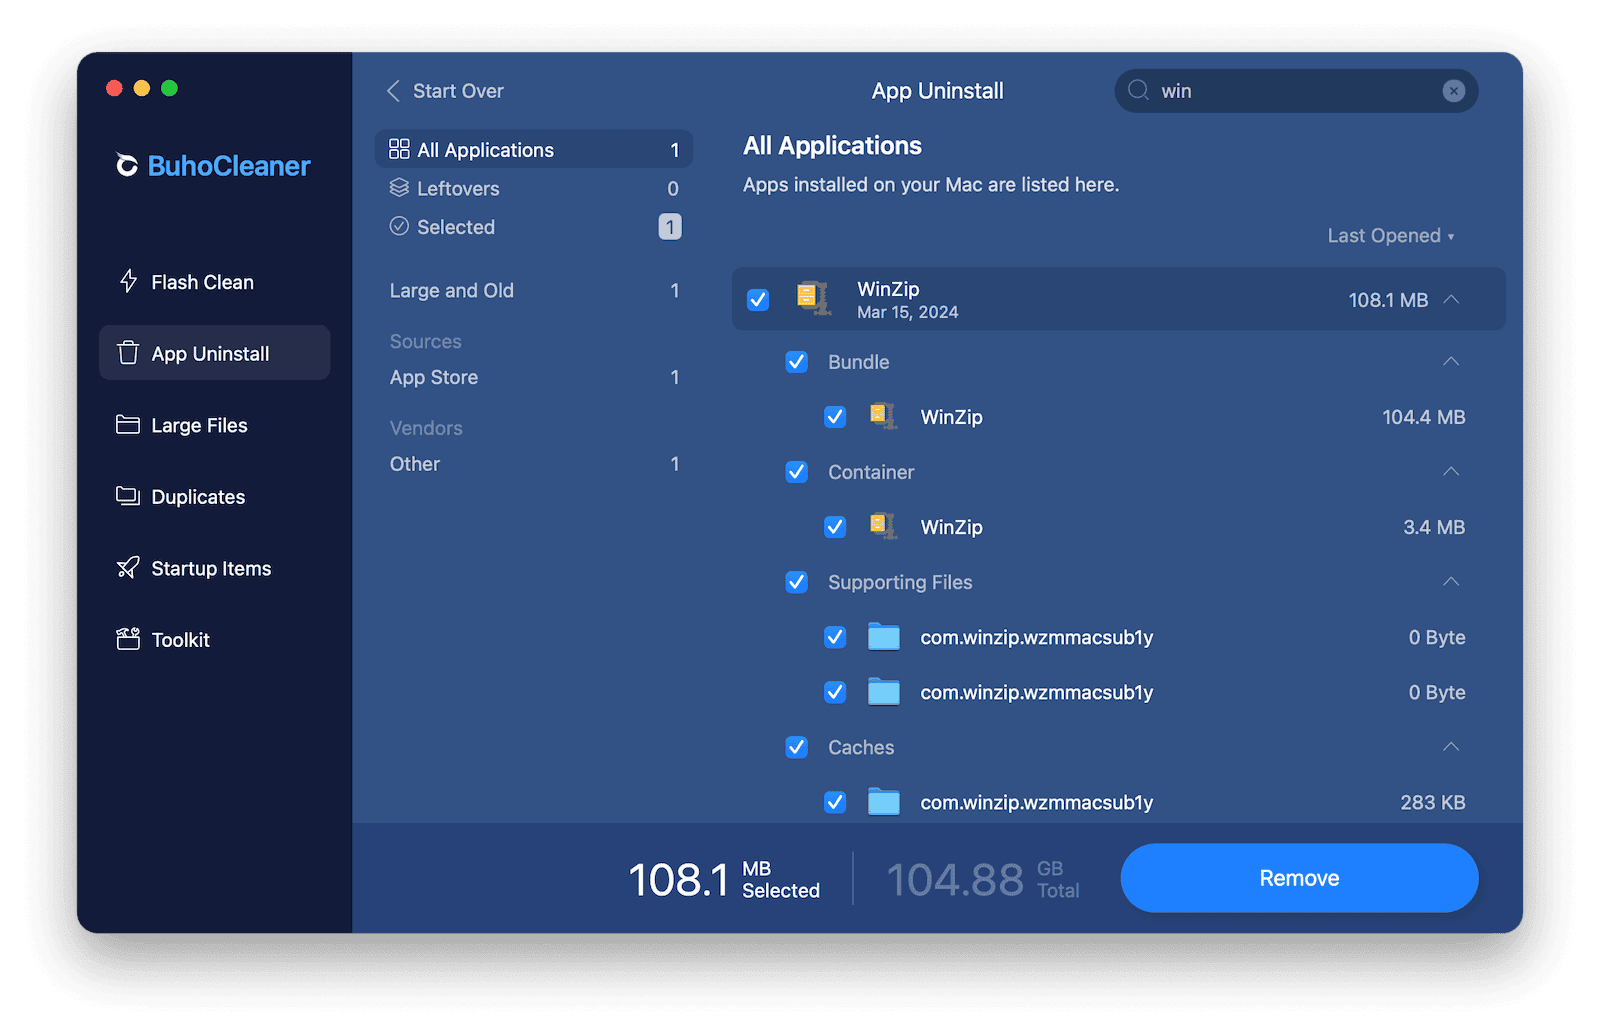The width and height of the screenshot is (1600, 1035).
Task: Select the Leftovers filter
Action: 534,188
